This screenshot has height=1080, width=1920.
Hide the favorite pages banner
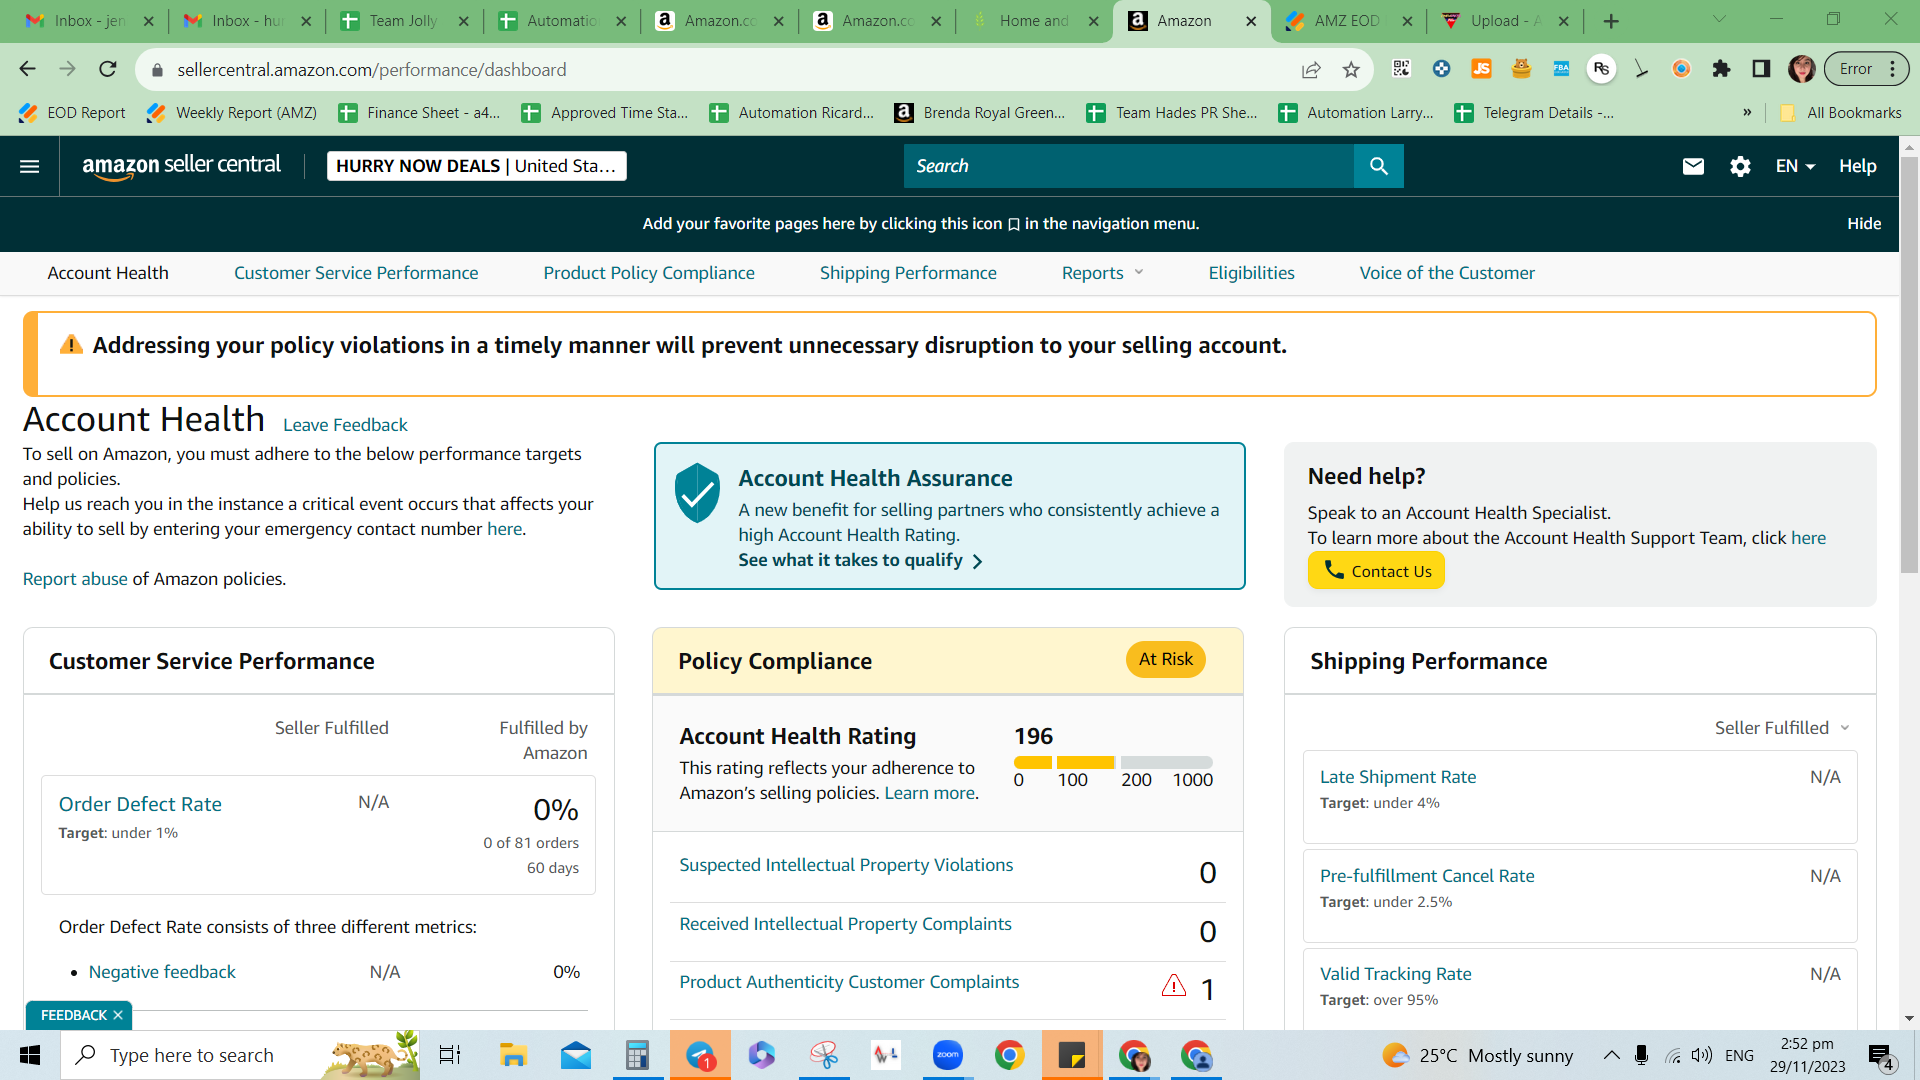click(1864, 223)
